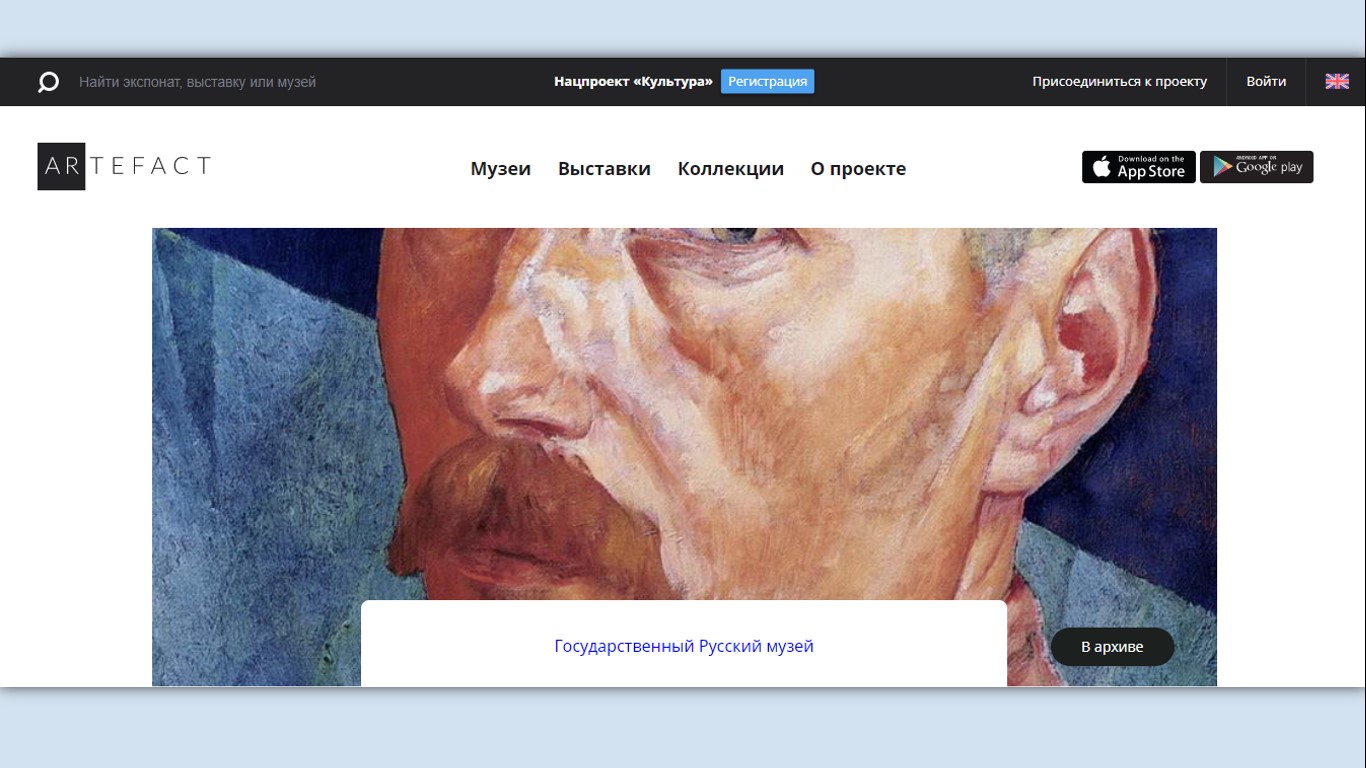The height and width of the screenshot is (768, 1366).
Task: Open the 'Музеи' menu item
Action: click(x=500, y=169)
